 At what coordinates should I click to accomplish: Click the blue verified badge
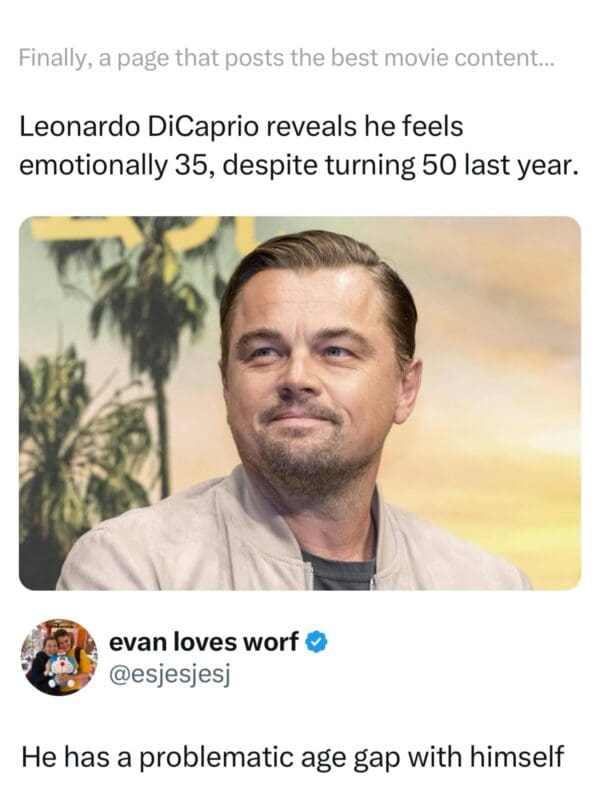[x=317, y=641]
